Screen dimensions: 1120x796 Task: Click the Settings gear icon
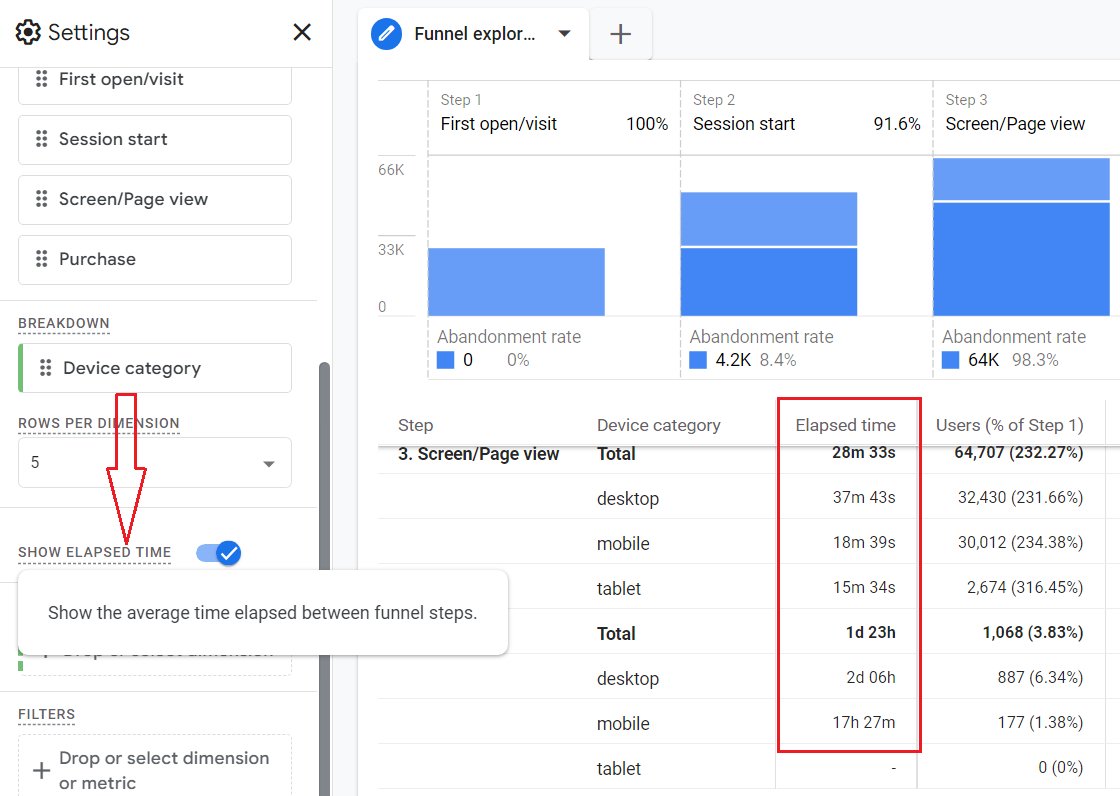27,32
